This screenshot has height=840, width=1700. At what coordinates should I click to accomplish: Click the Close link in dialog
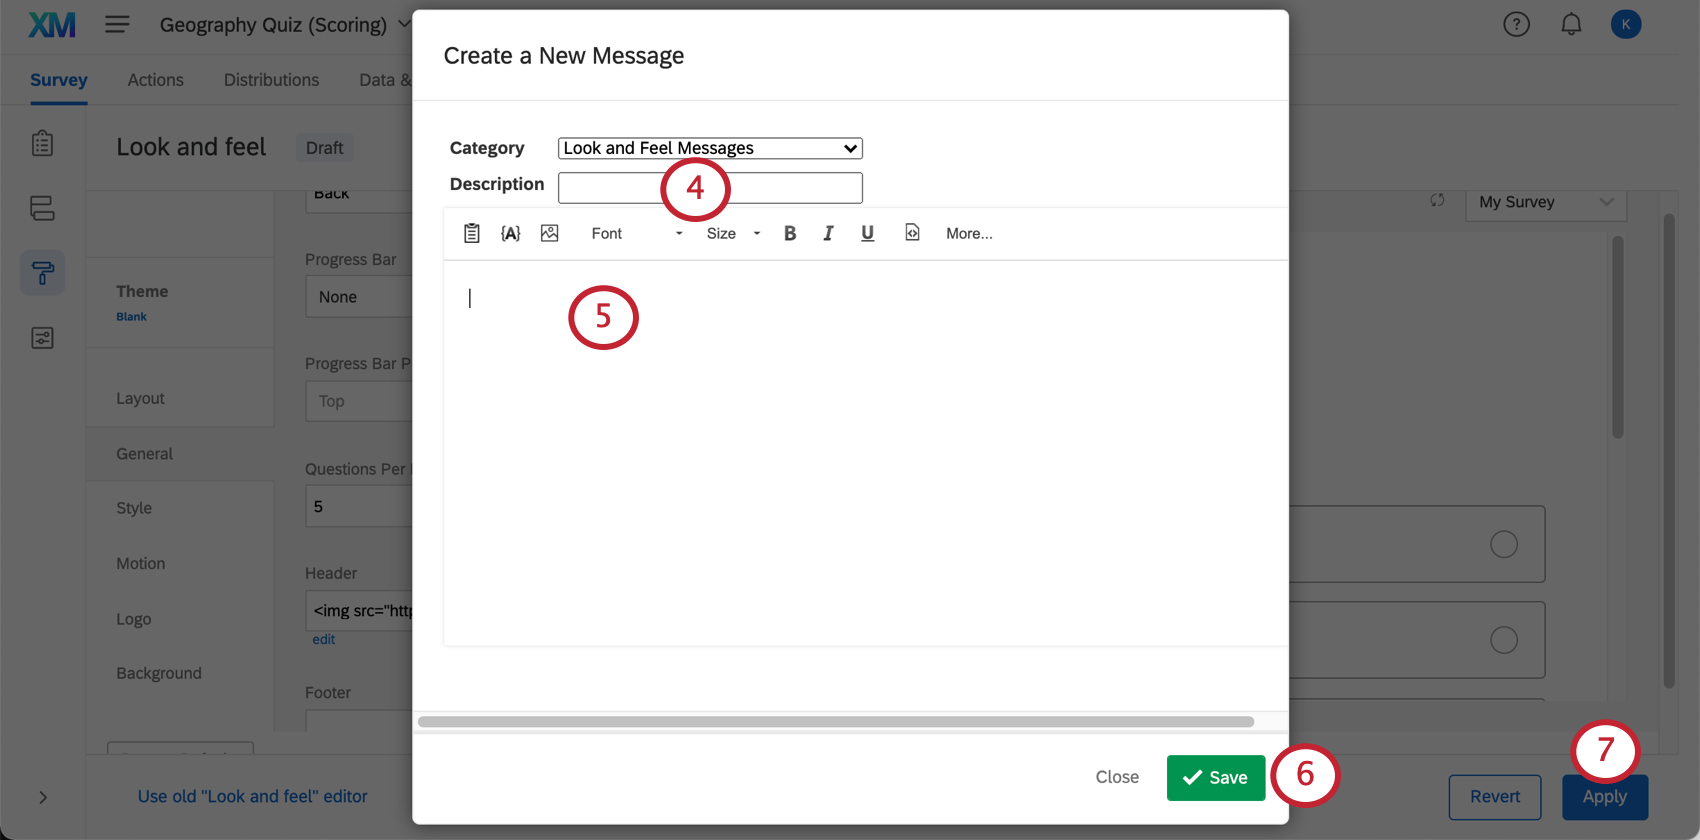click(1117, 777)
